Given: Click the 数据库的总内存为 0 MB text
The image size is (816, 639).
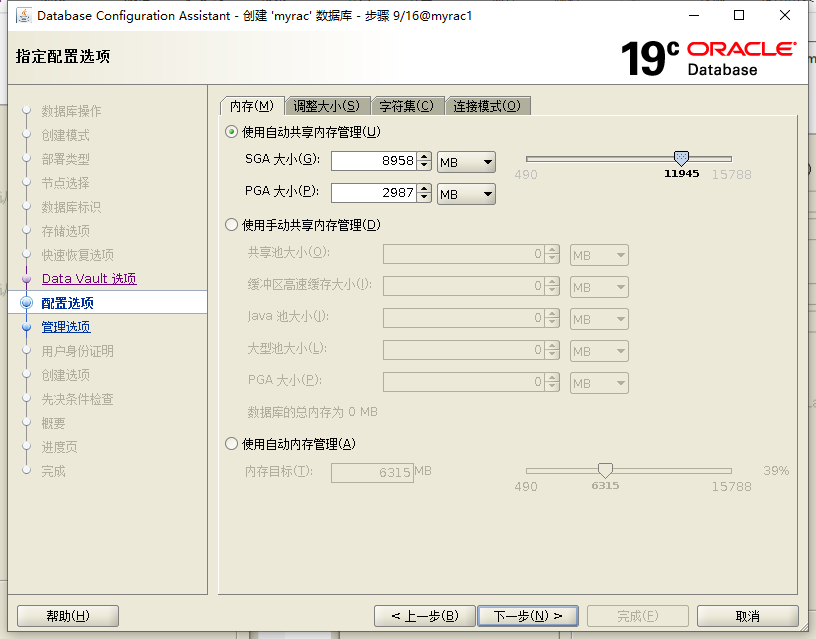Looking at the screenshot, I should coord(312,412).
